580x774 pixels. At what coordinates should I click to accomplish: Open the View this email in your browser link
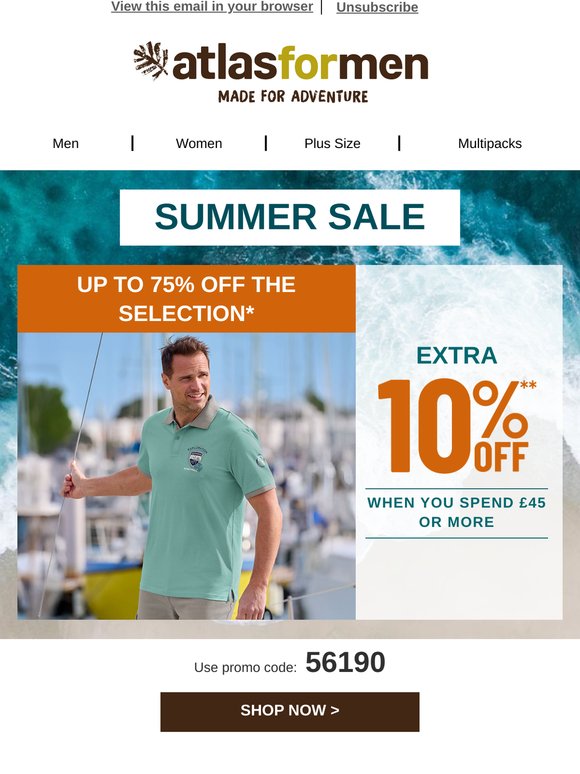212,7
